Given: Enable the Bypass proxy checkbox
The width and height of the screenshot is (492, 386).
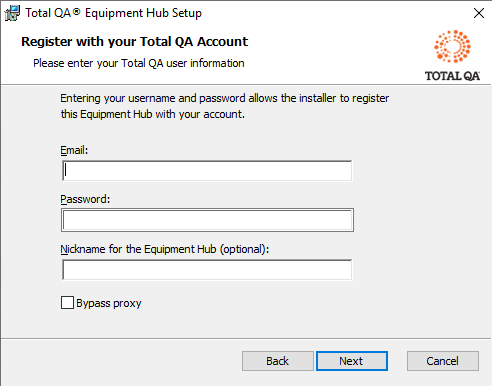Looking at the screenshot, I should point(67,303).
